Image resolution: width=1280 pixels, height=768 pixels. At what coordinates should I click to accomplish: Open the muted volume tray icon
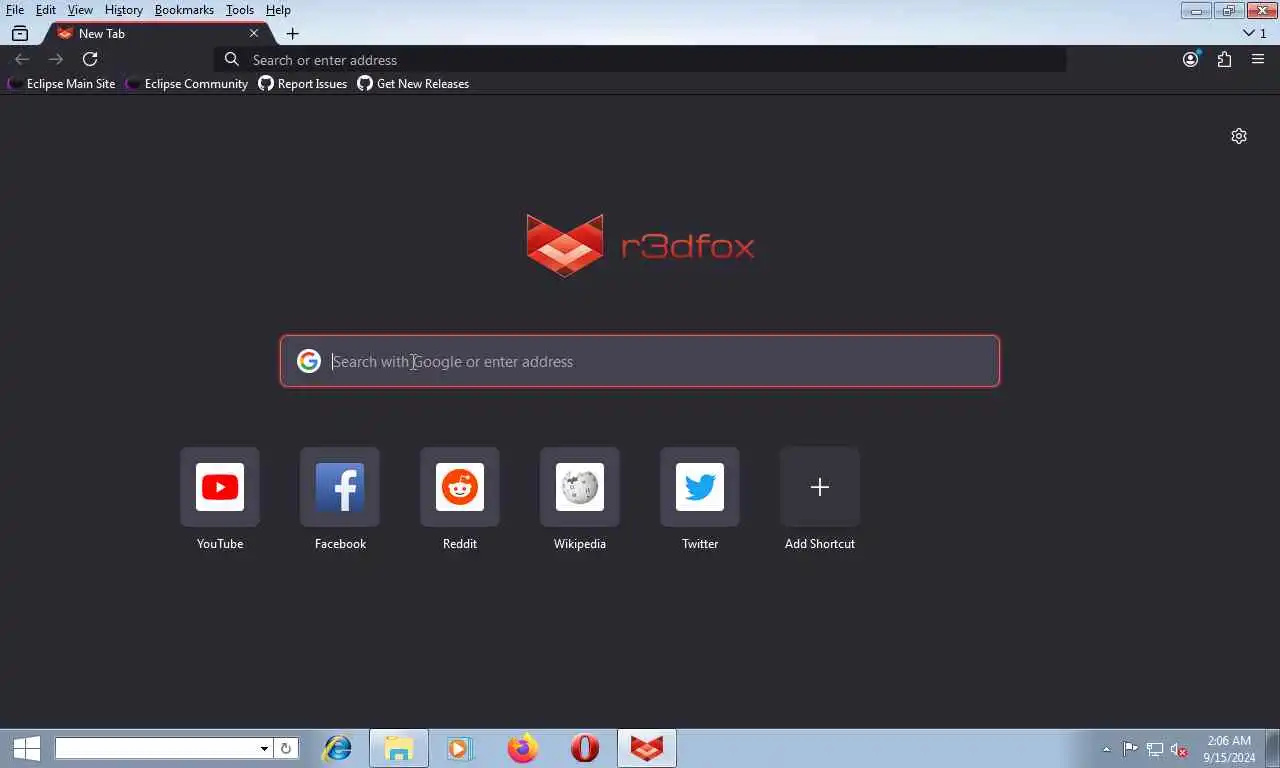click(1179, 749)
